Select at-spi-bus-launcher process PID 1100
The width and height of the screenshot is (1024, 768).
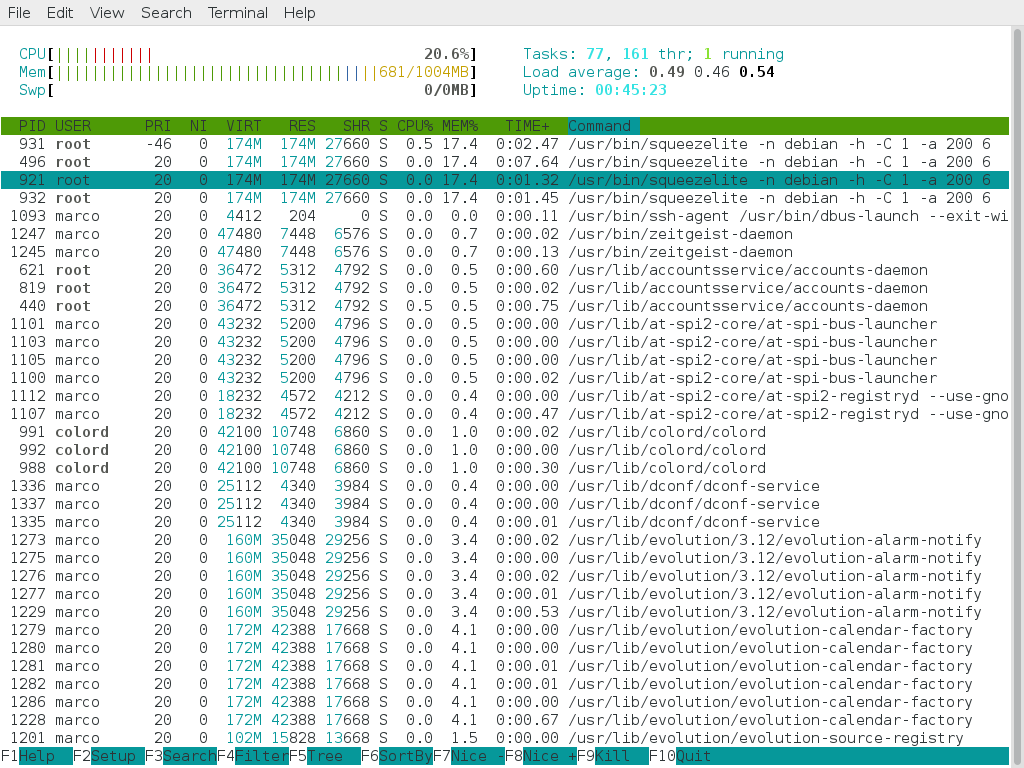pyautogui.click(x=505, y=378)
